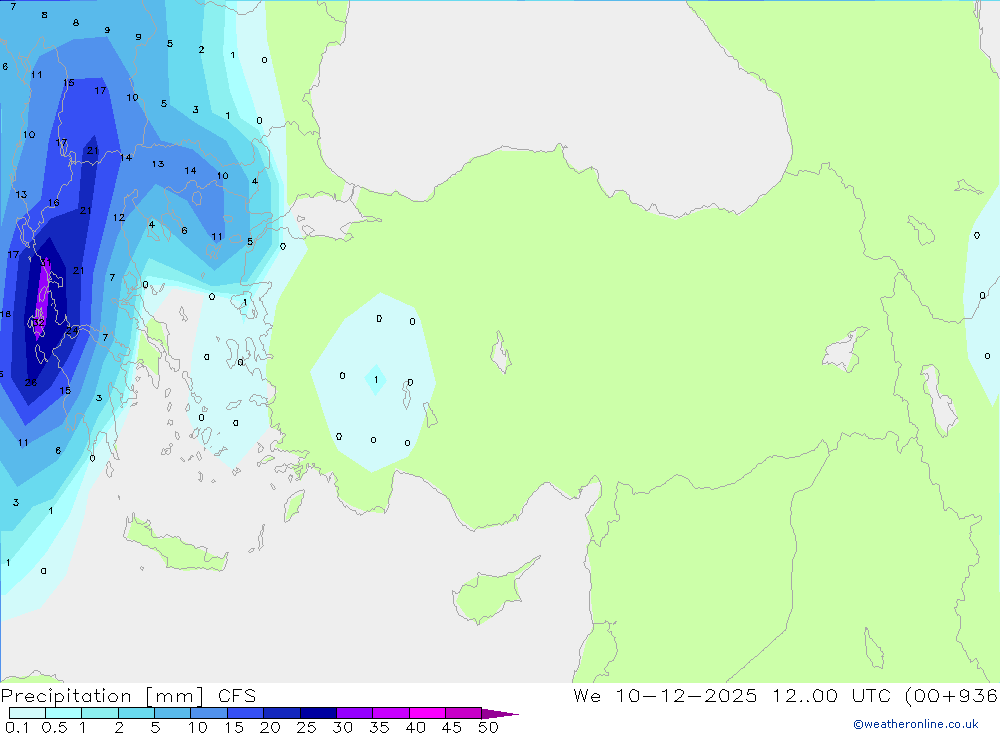Select the 30–35 mm purple swatch
The height and width of the screenshot is (733, 1000).
pos(354,713)
